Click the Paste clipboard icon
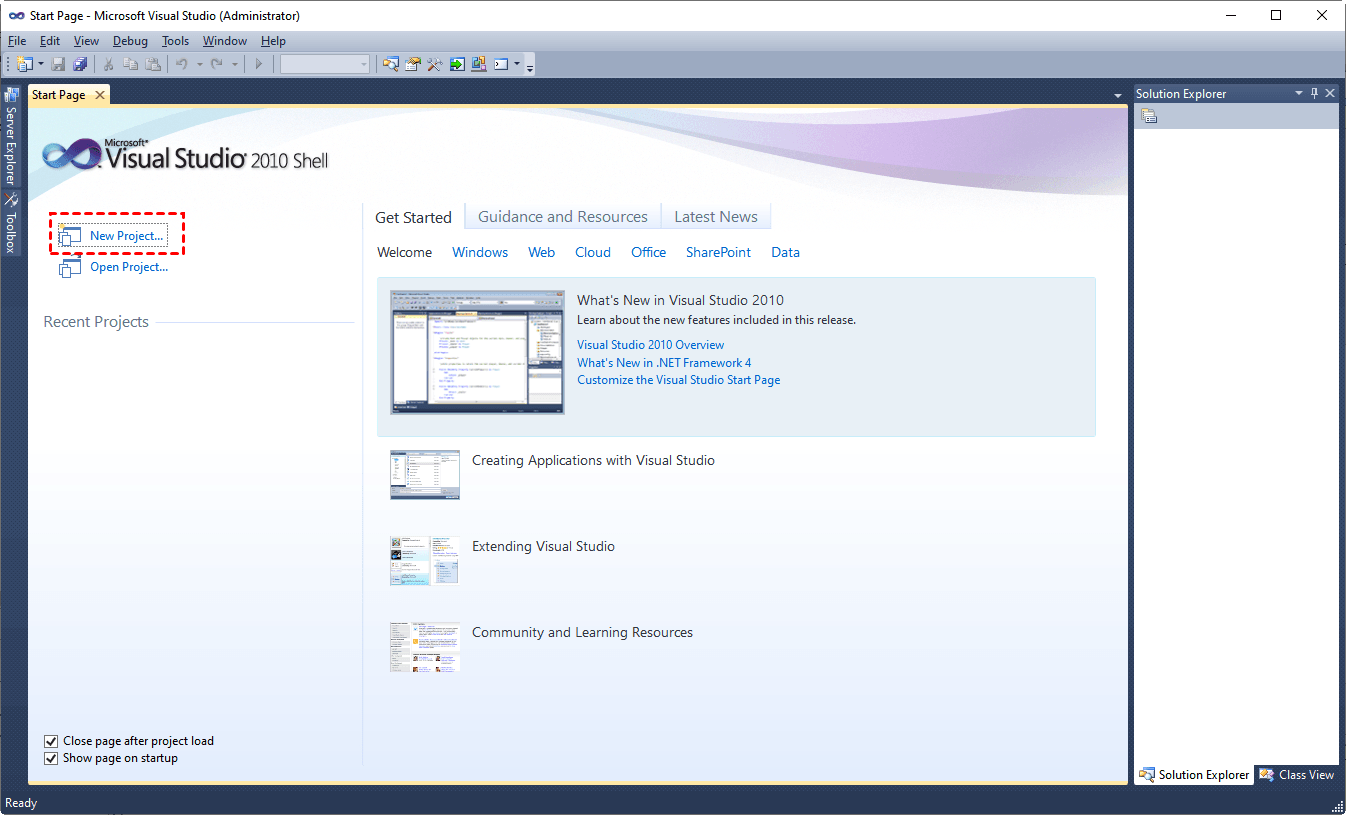The height and width of the screenshot is (815, 1346). coord(153,64)
